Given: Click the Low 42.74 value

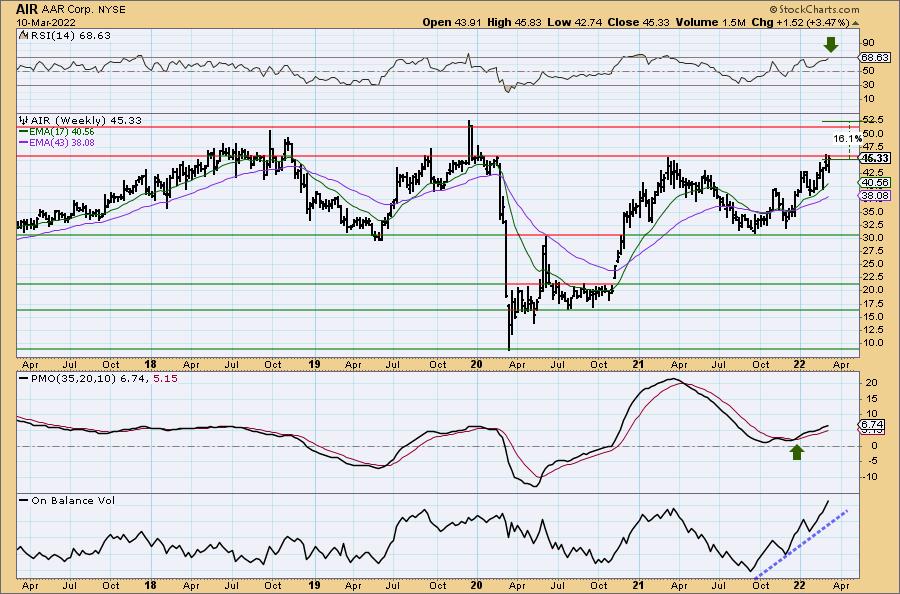Looking at the screenshot, I should click(x=574, y=22).
